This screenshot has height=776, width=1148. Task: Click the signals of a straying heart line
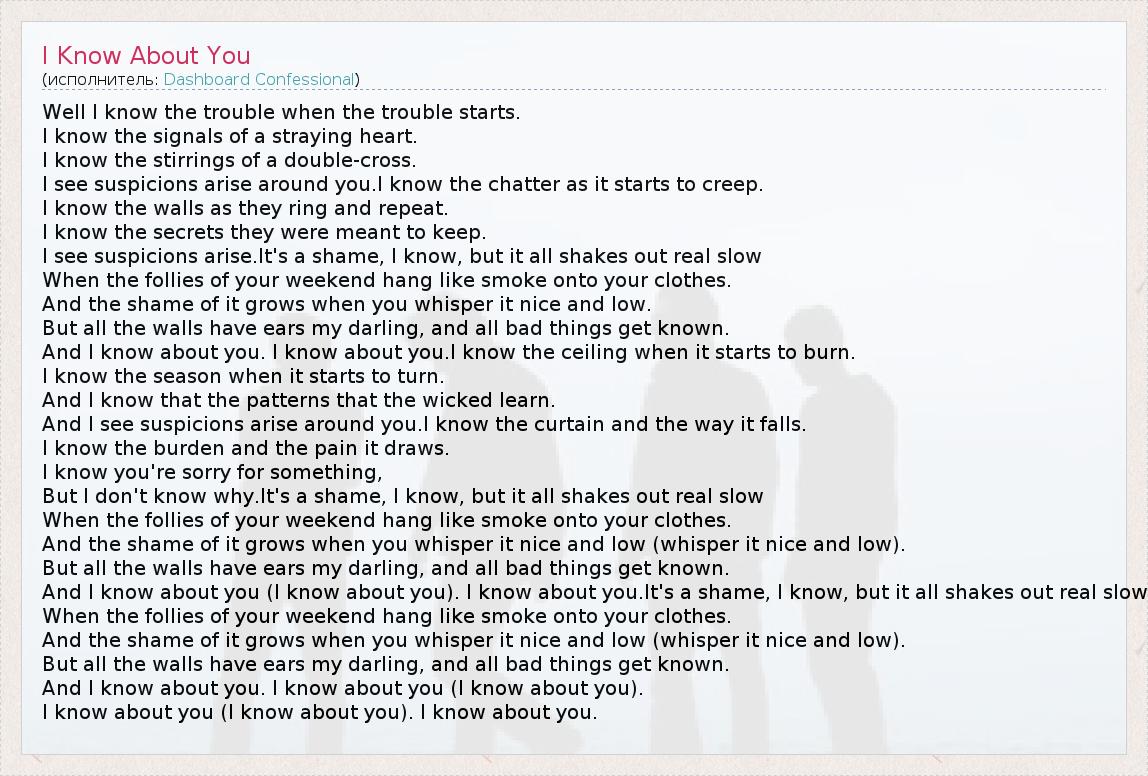229,136
